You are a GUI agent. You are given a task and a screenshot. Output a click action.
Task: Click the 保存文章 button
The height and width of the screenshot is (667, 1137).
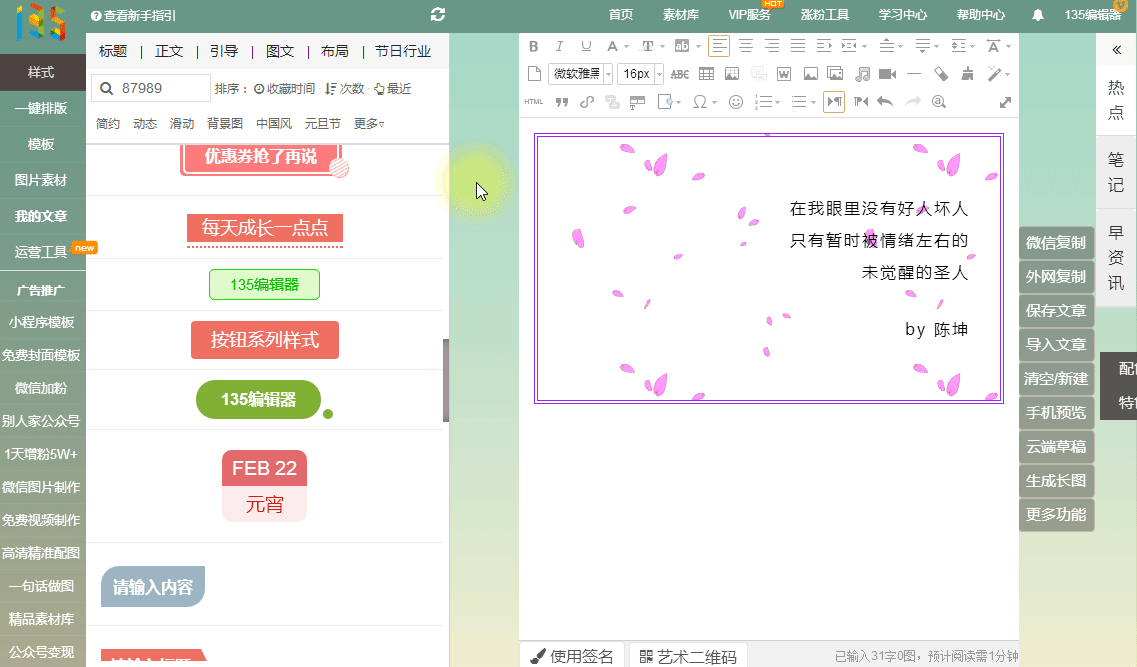(1055, 311)
